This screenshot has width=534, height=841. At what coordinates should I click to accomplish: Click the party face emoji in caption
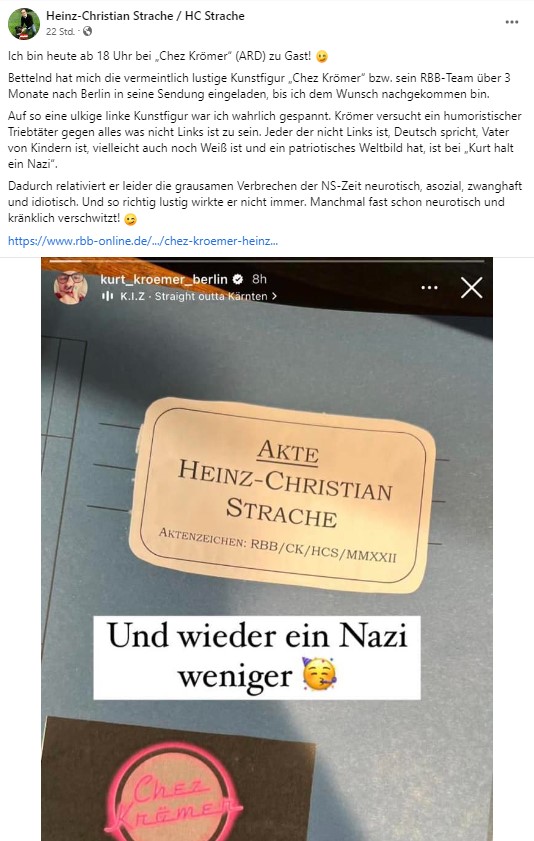tap(320, 674)
